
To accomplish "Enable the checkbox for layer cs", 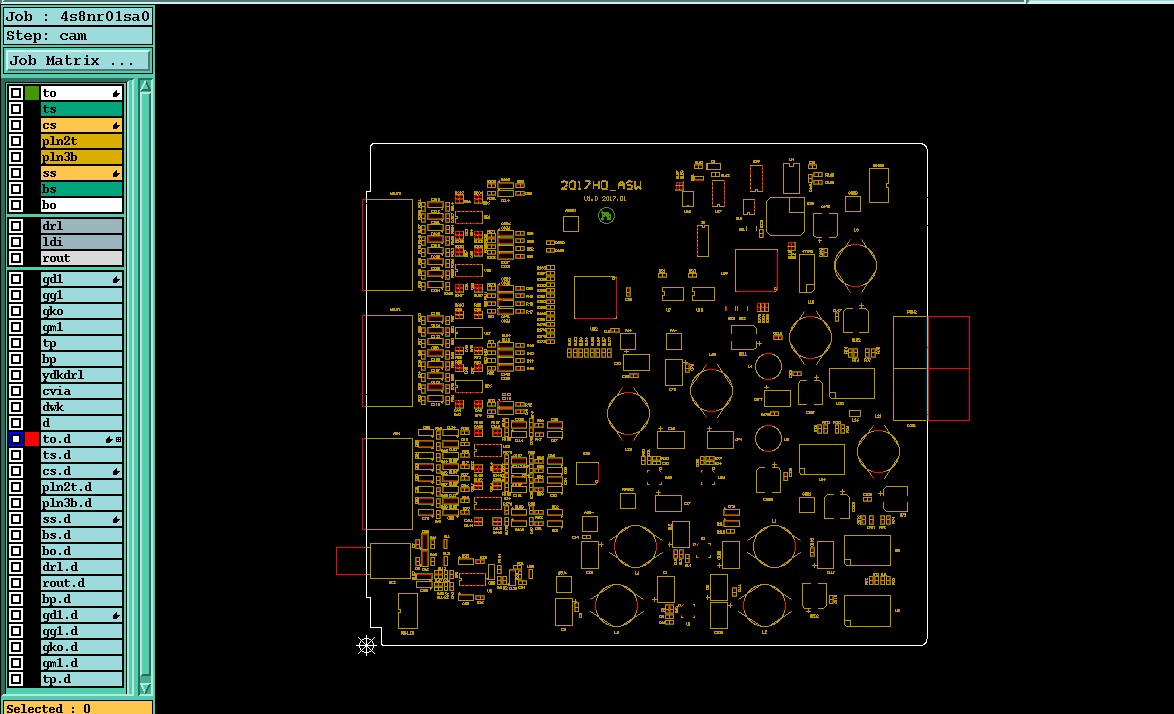I will [x=16, y=126].
